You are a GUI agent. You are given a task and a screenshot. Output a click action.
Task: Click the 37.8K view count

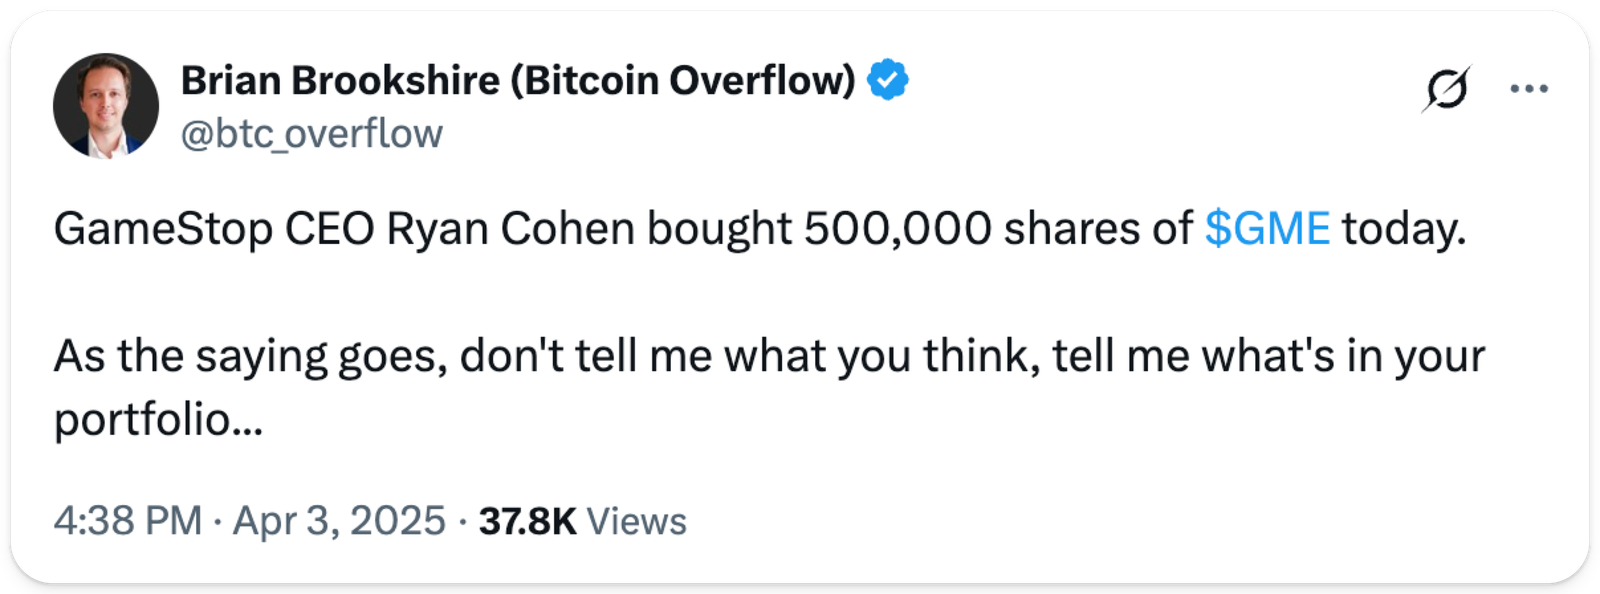(527, 521)
